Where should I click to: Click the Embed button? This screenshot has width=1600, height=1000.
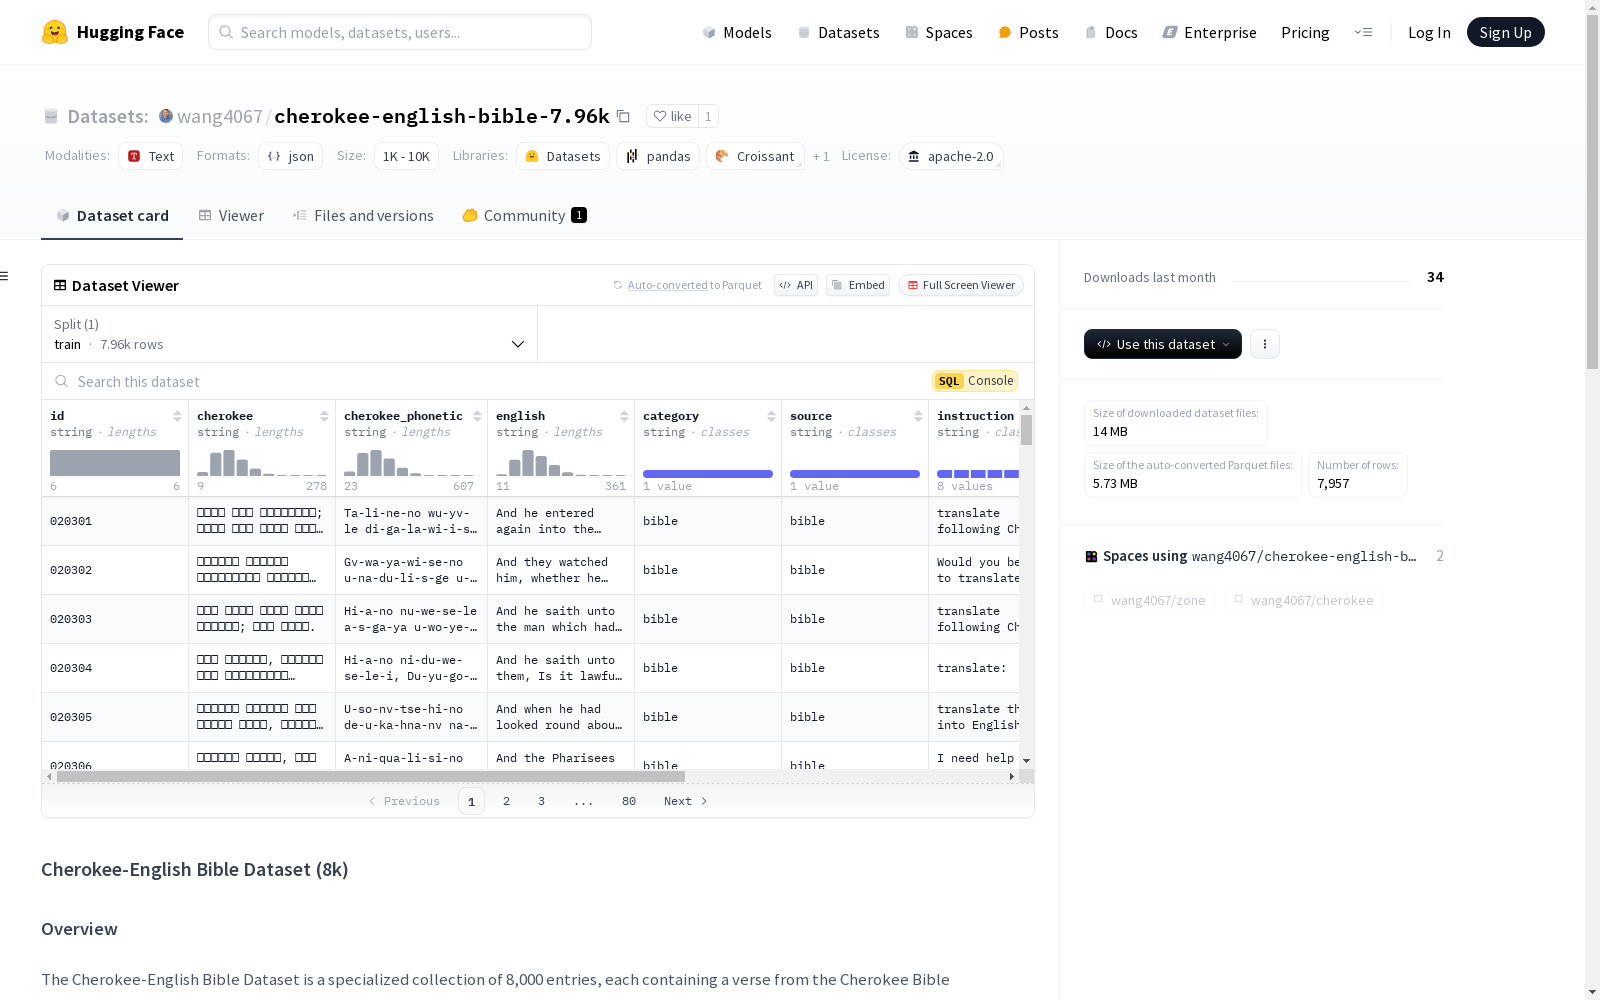[x=858, y=285]
